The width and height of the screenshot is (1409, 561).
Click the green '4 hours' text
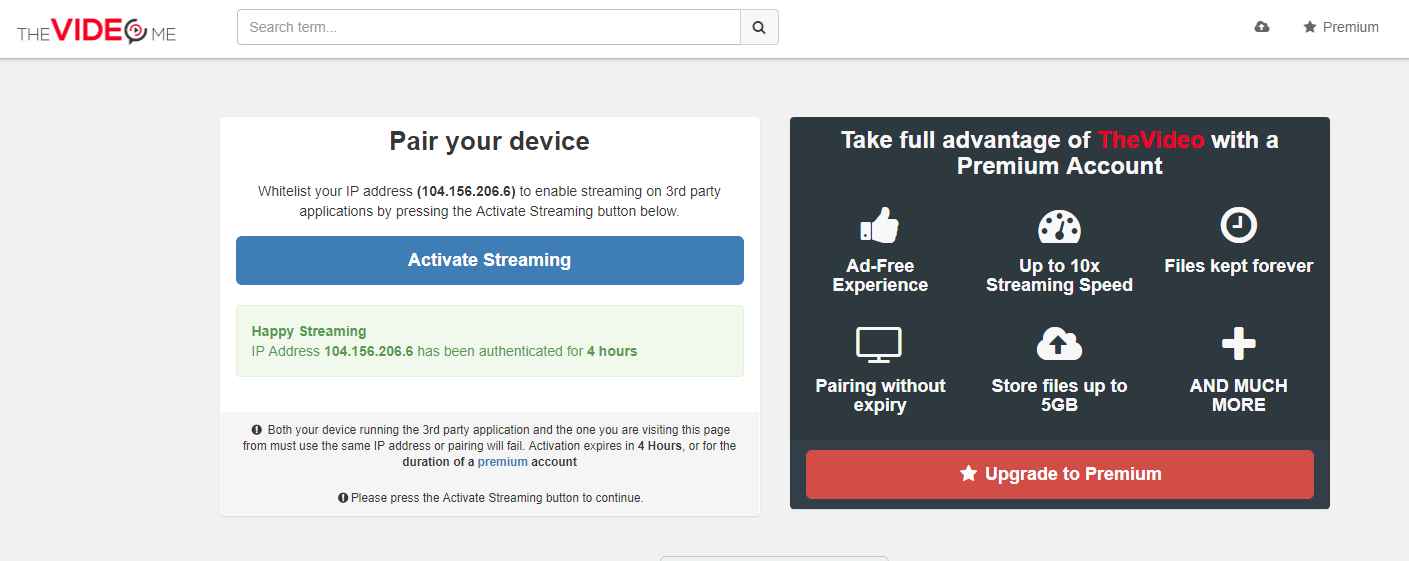pyautogui.click(x=612, y=351)
